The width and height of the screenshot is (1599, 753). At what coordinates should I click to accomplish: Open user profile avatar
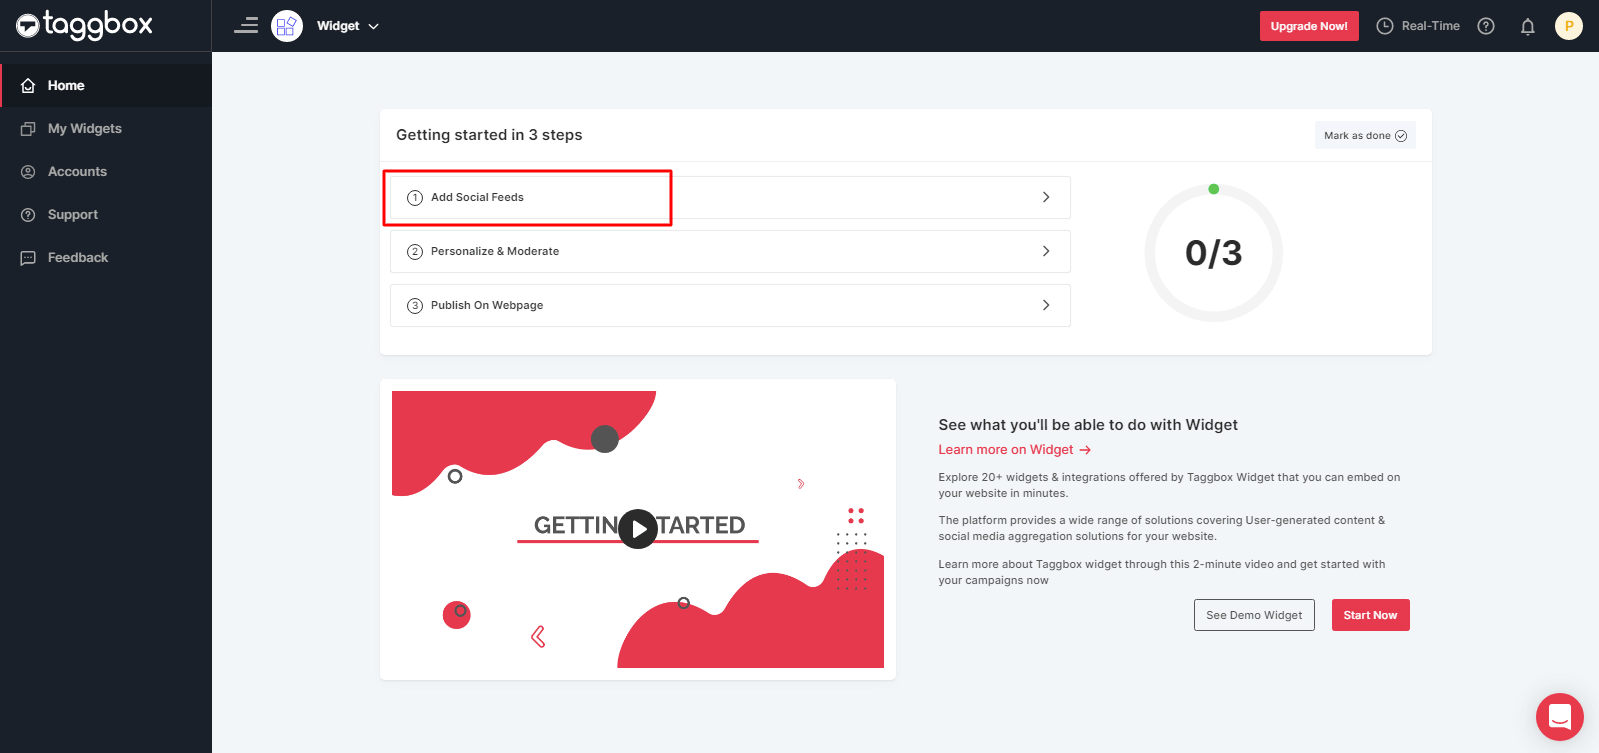tap(1568, 26)
